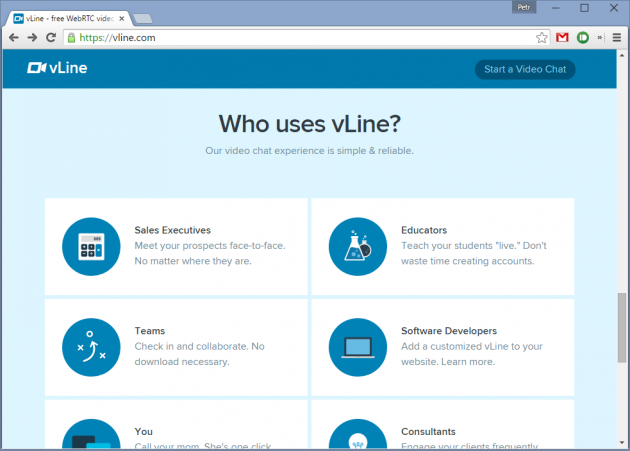Click Start a Video Chat button
630x451 pixels.
coord(525,69)
